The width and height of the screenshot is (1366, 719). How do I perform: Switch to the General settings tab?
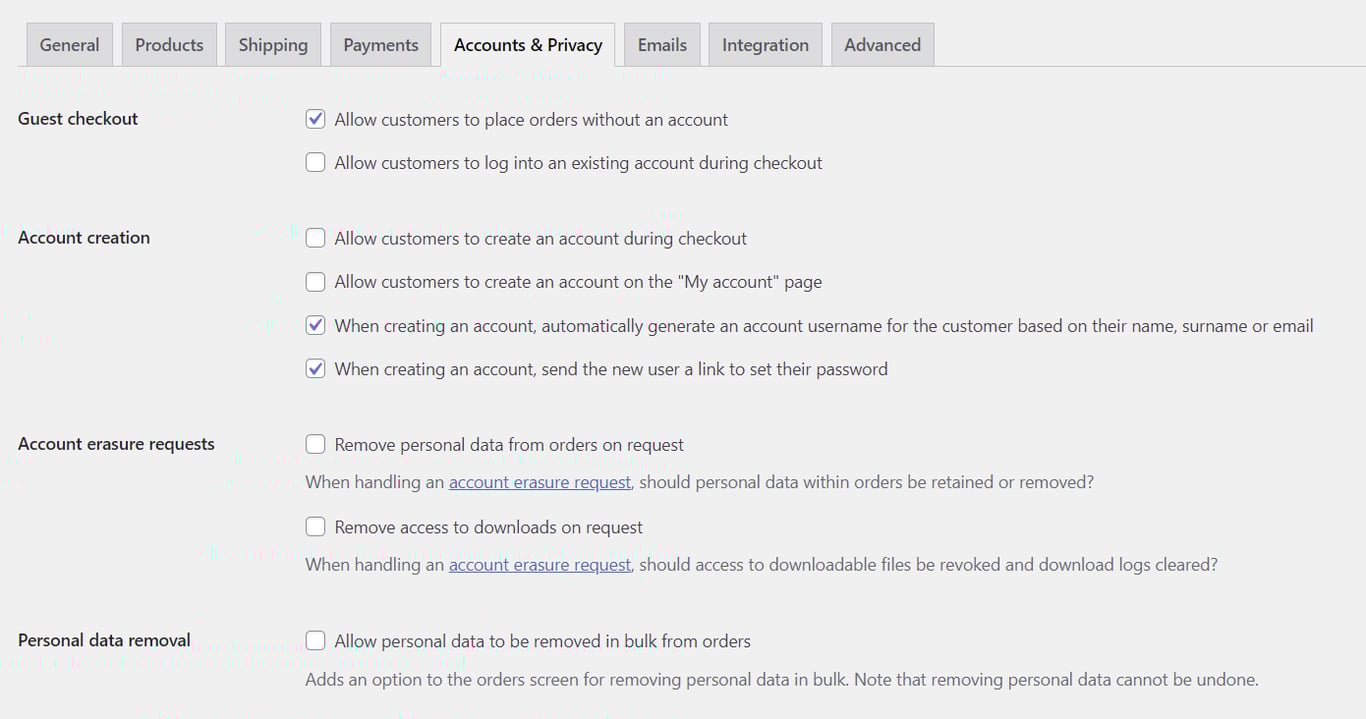point(68,44)
